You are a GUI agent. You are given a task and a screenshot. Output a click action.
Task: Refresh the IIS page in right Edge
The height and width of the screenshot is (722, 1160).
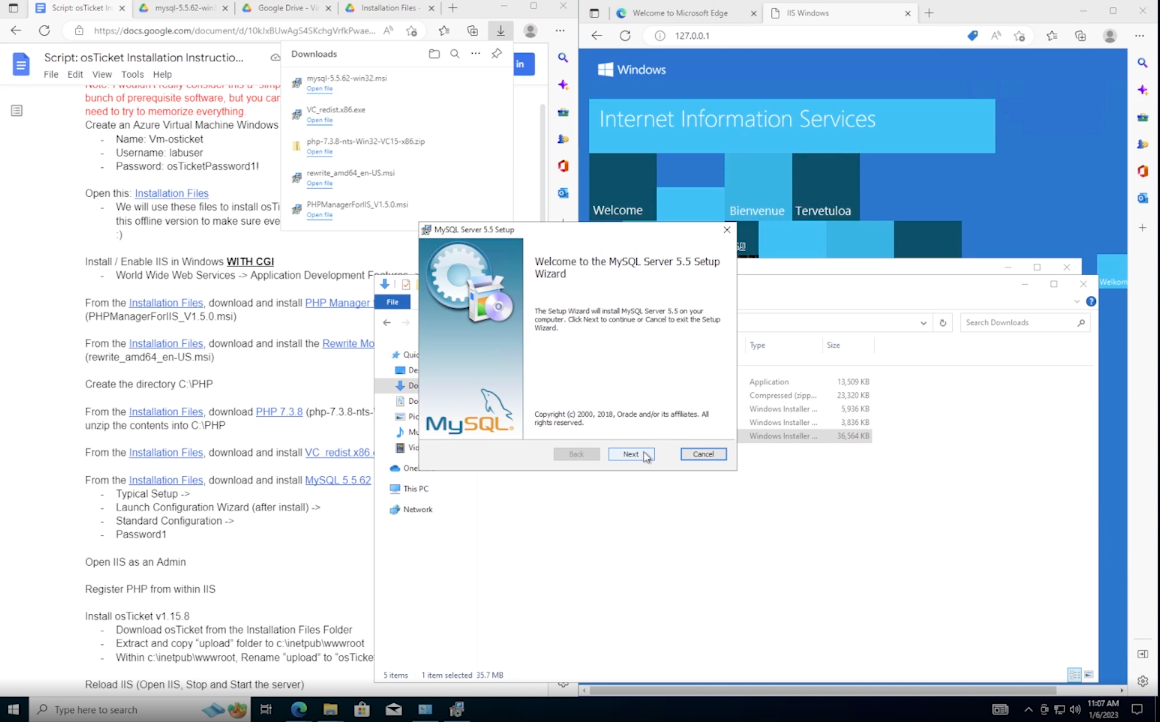(625, 36)
